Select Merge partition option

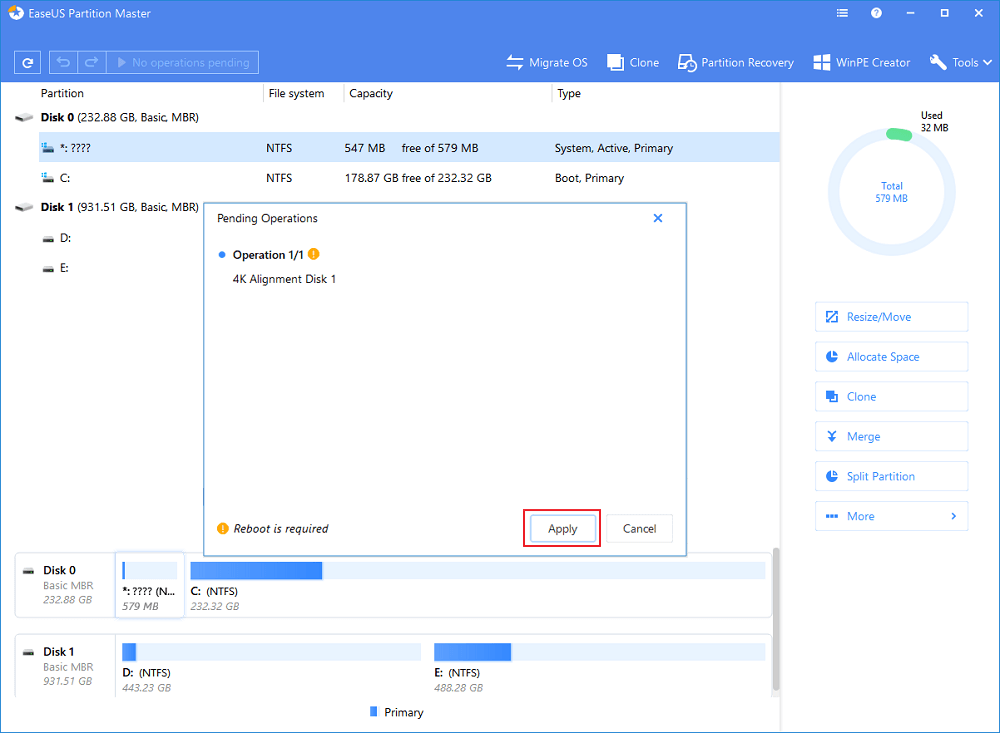pyautogui.click(x=891, y=437)
